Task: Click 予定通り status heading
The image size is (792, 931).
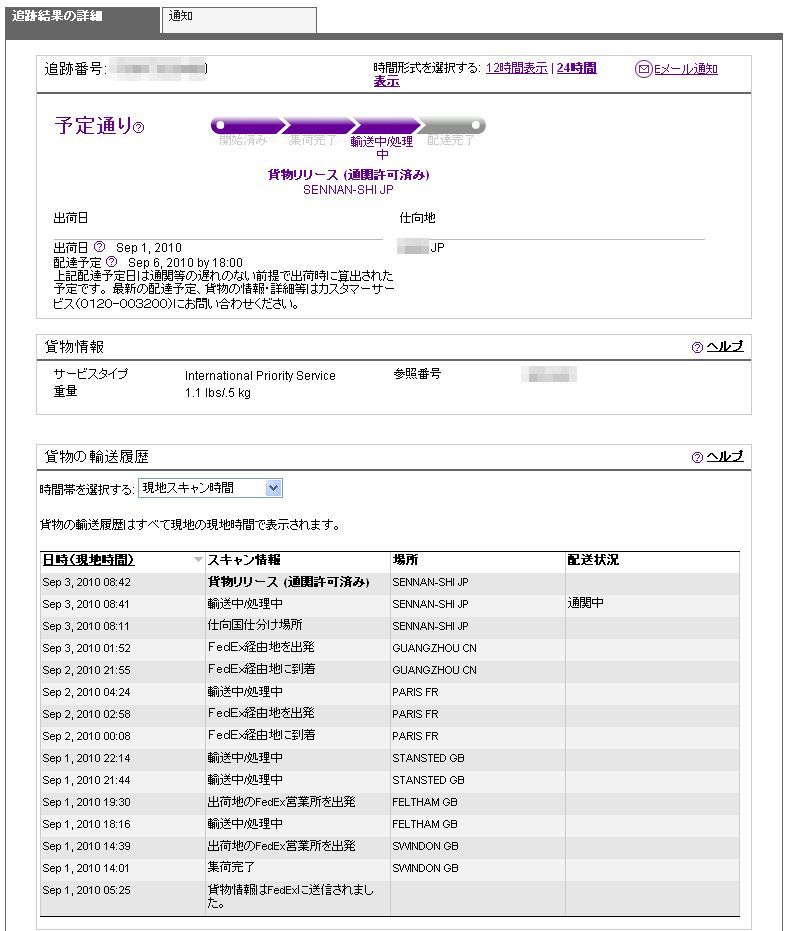Action: (x=93, y=126)
